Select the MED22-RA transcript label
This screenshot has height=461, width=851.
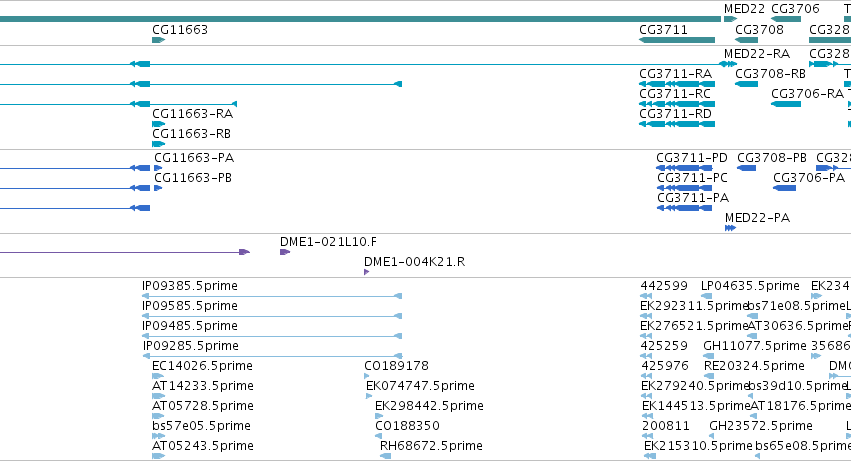click(x=757, y=54)
